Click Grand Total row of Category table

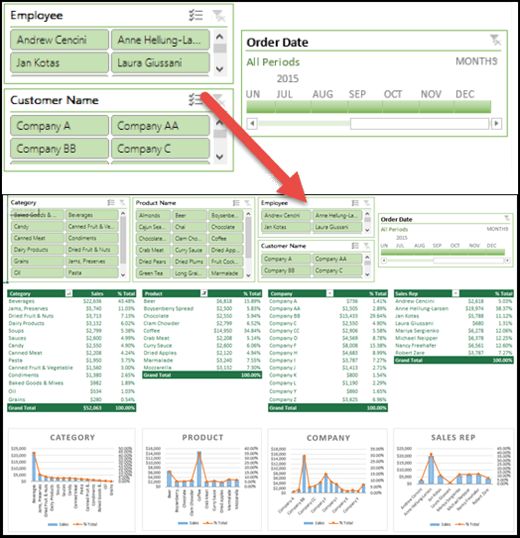pyautogui.click(x=71, y=408)
